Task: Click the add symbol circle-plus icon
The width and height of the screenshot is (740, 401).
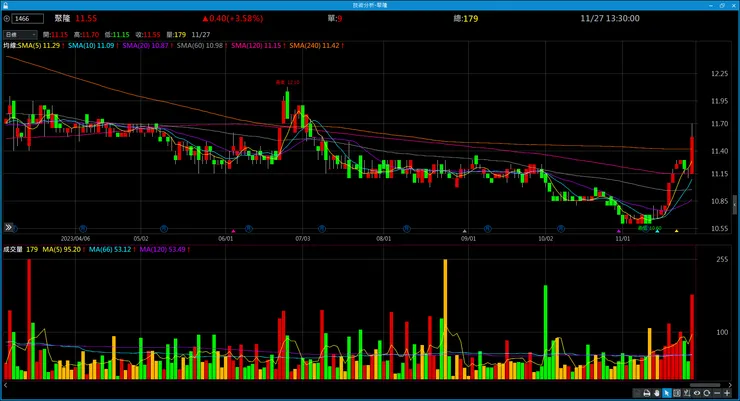Action: 7,19
